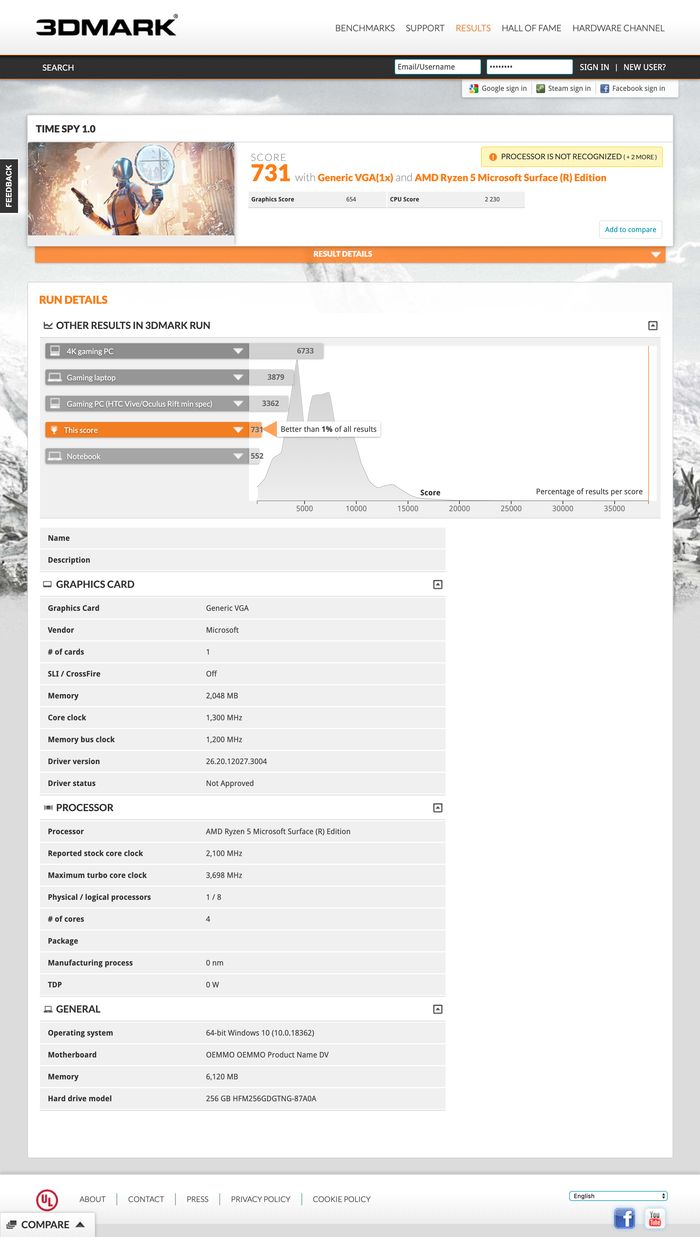Open the About footer link
This screenshot has width=700, height=1237.
(92, 1199)
